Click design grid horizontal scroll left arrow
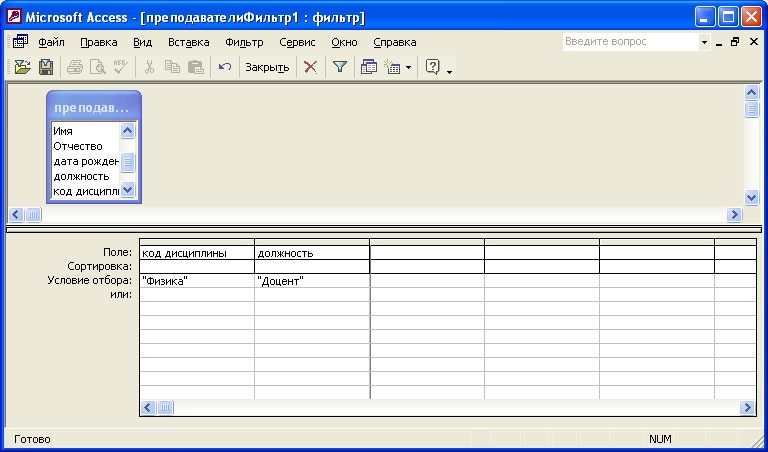The image size is (768, 452). [x=148, y=407]
